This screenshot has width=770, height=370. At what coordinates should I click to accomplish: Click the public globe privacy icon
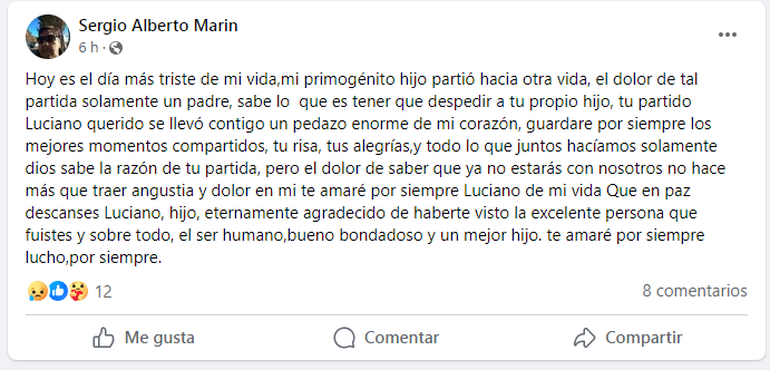click(x=116, y=48)
